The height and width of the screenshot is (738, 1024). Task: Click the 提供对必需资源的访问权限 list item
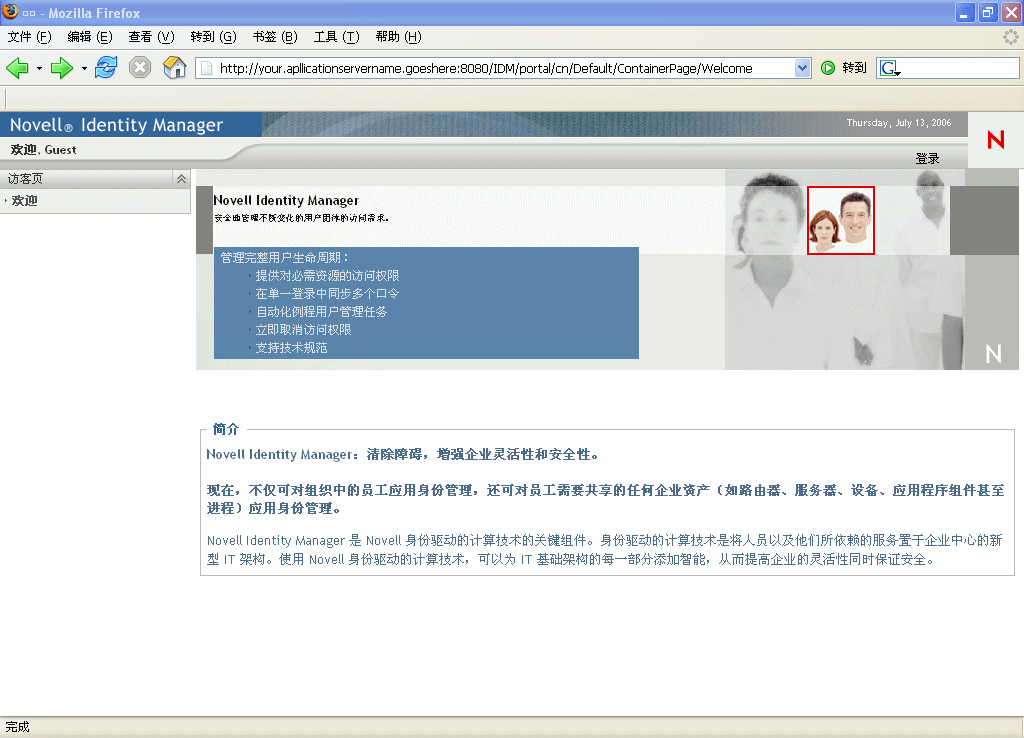pos(329,275)
